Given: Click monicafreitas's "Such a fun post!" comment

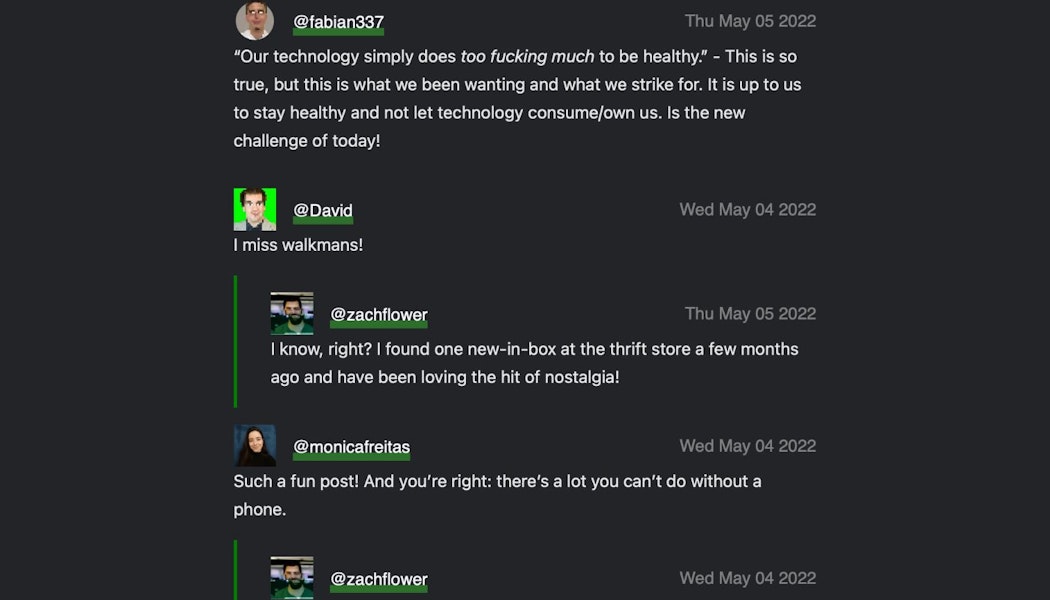Looking at the screenshot, I should (x=497, y=495).
